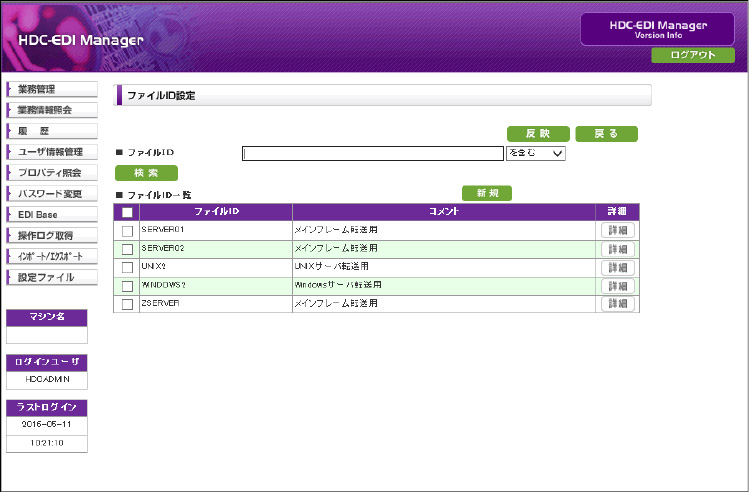This screenshot has width=749, height=492.
Task: Select 履歴 in the sidebar
Action: tap(52, 131)
